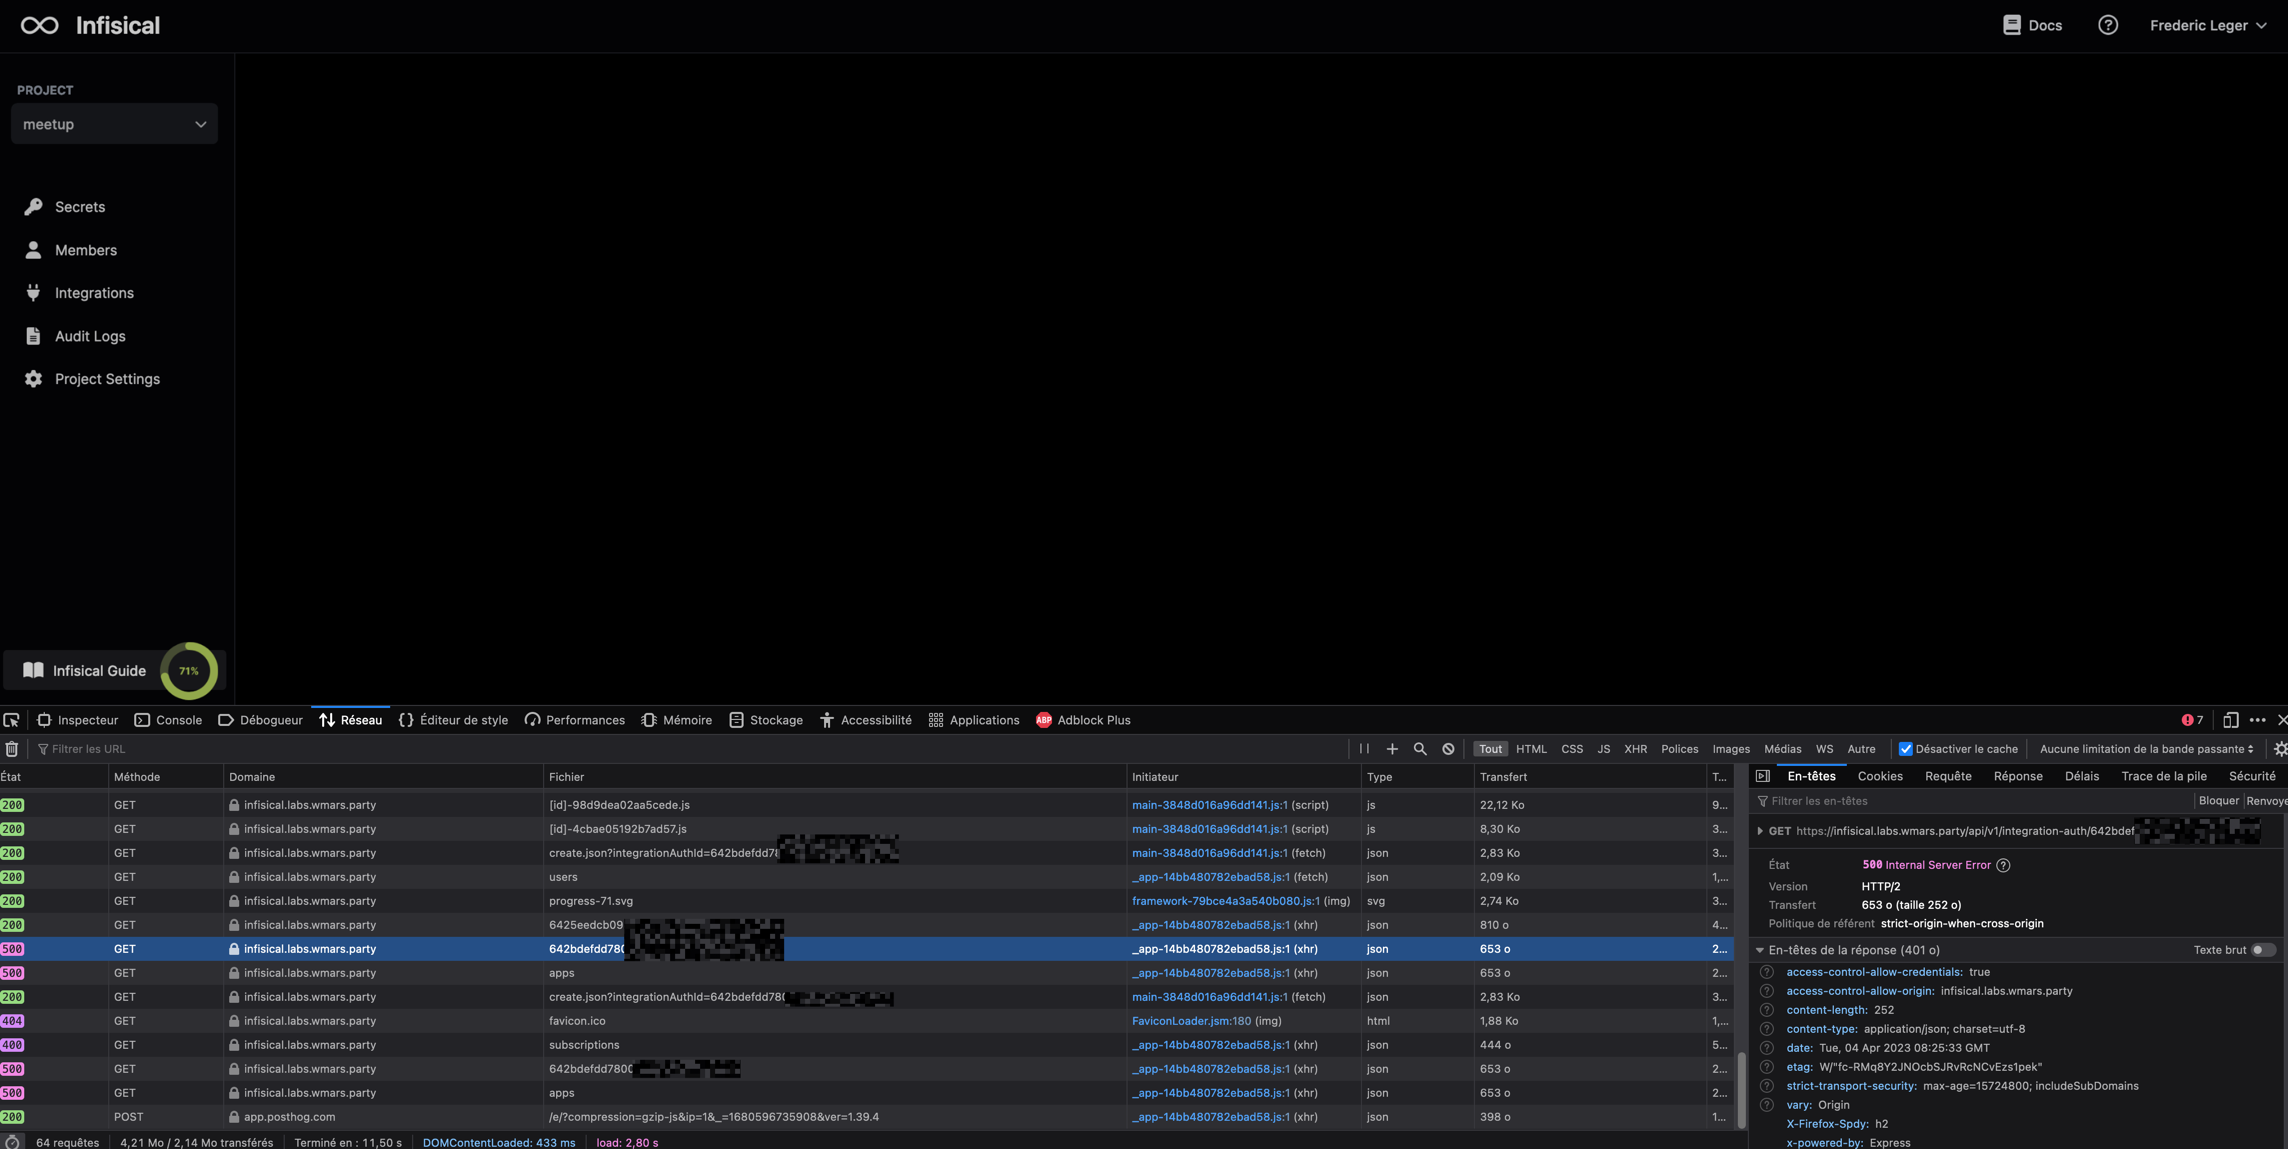This screenshot has height=1149, width=2288.
Task: Click the help icon beside 500 Internal Server Error
Action: click(x=2003, y=865)
